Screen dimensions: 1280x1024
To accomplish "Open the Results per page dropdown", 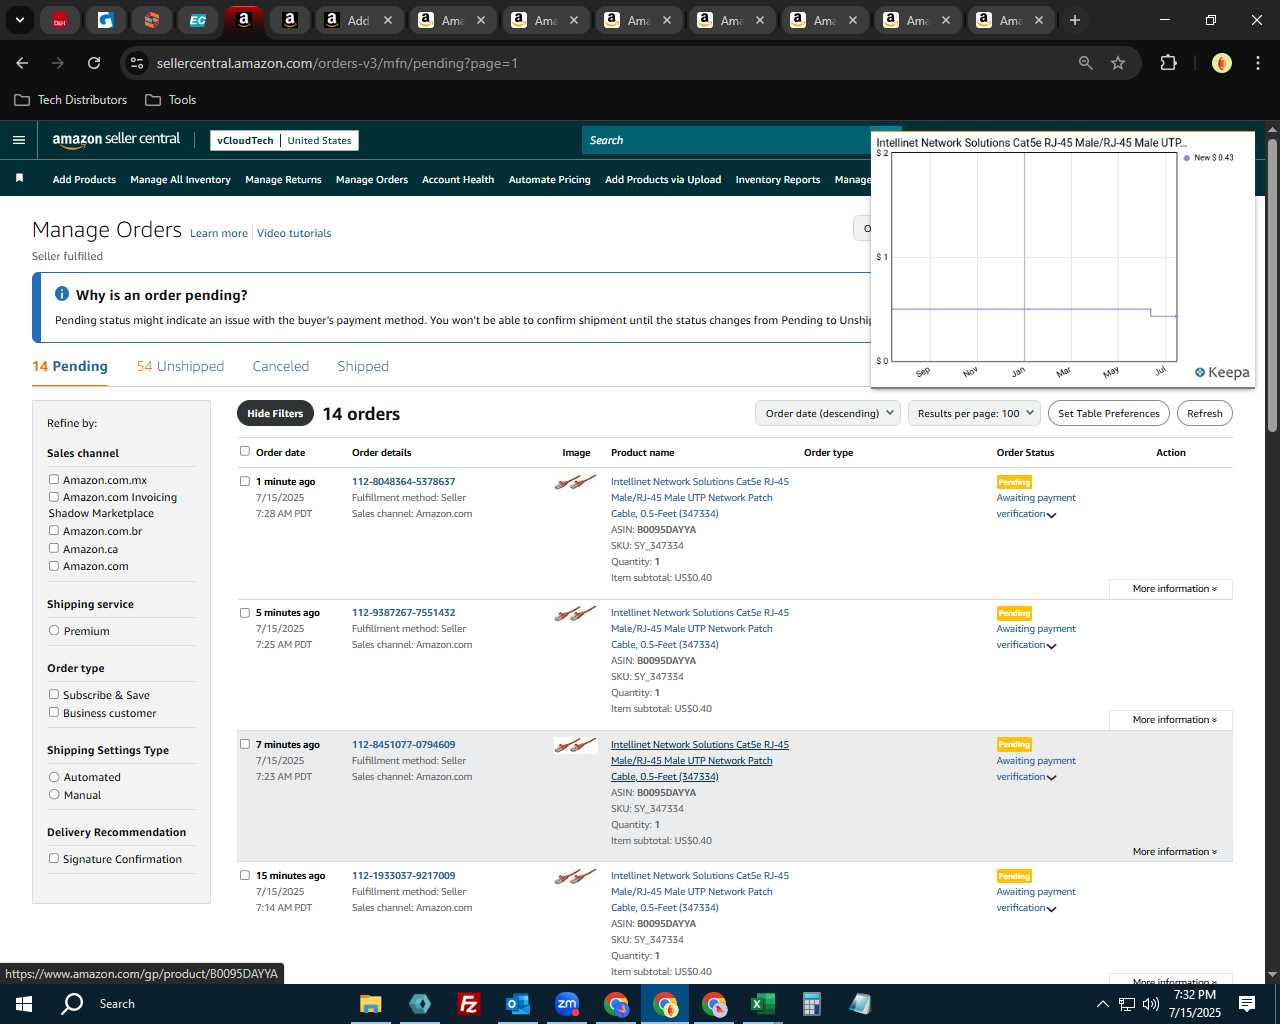I will click(974, 413).
